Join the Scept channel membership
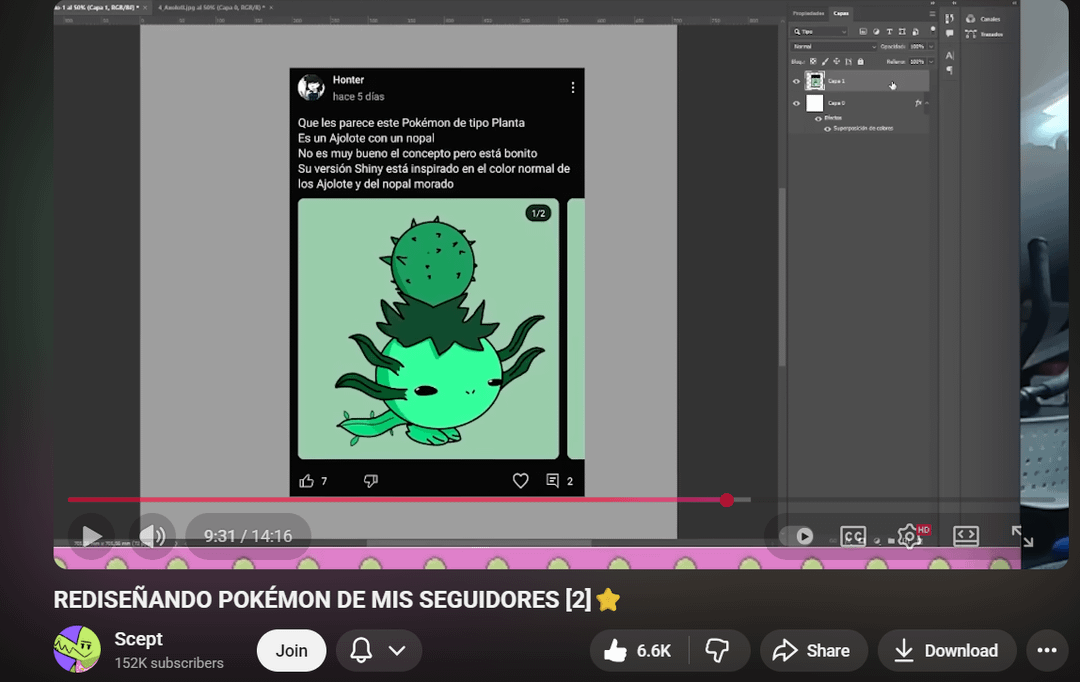Image resolution: width=1080 pixels, height=682 pixels. 291,651
